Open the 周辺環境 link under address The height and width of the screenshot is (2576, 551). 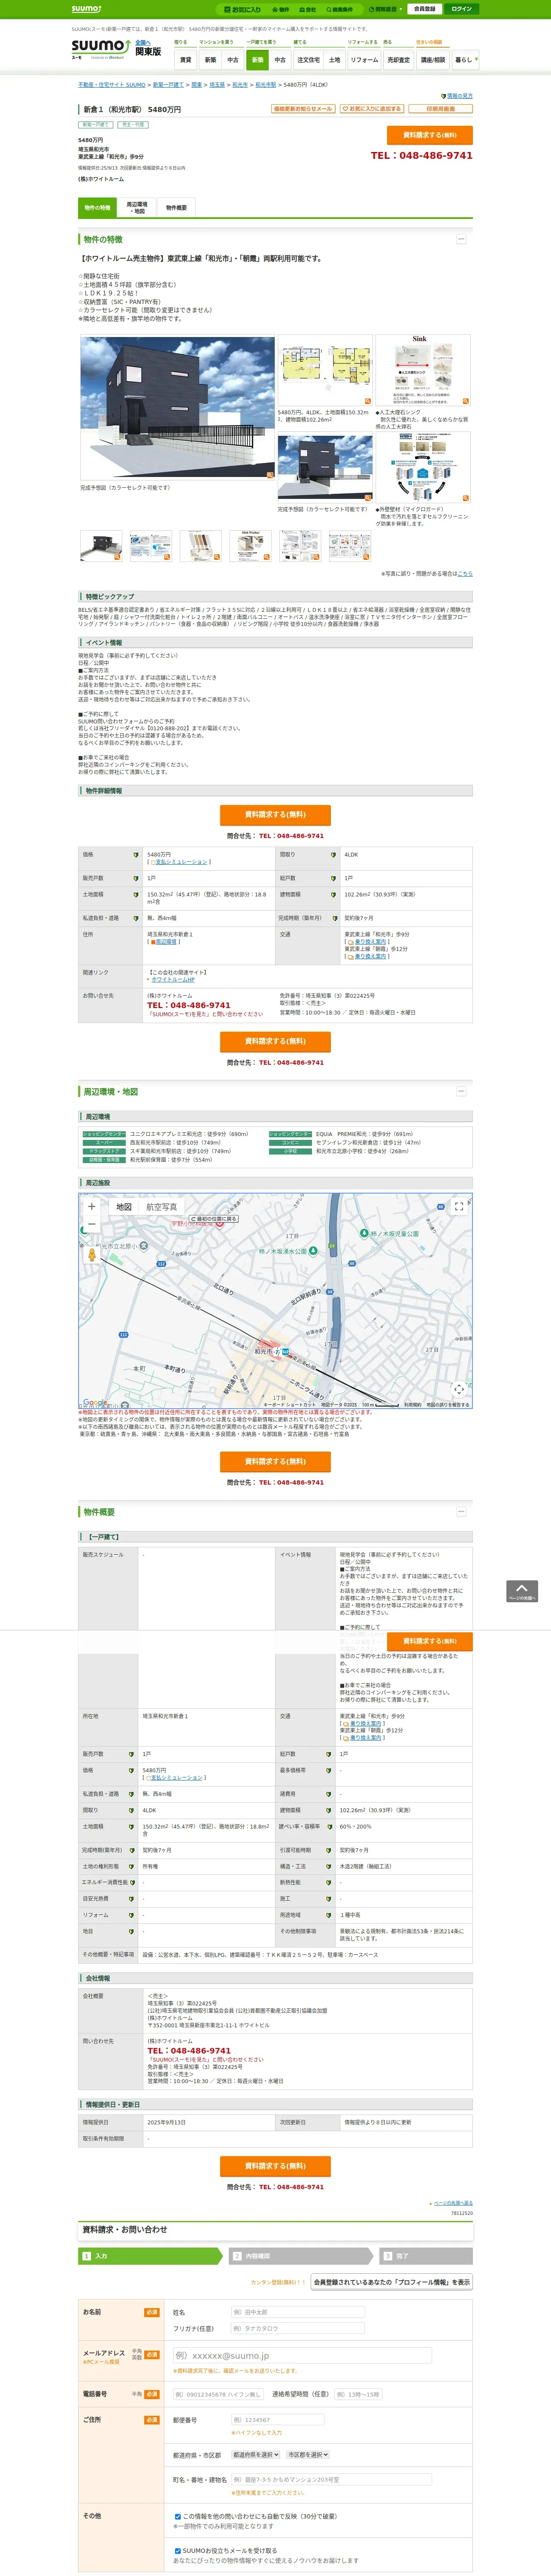[x=166, y=942]
